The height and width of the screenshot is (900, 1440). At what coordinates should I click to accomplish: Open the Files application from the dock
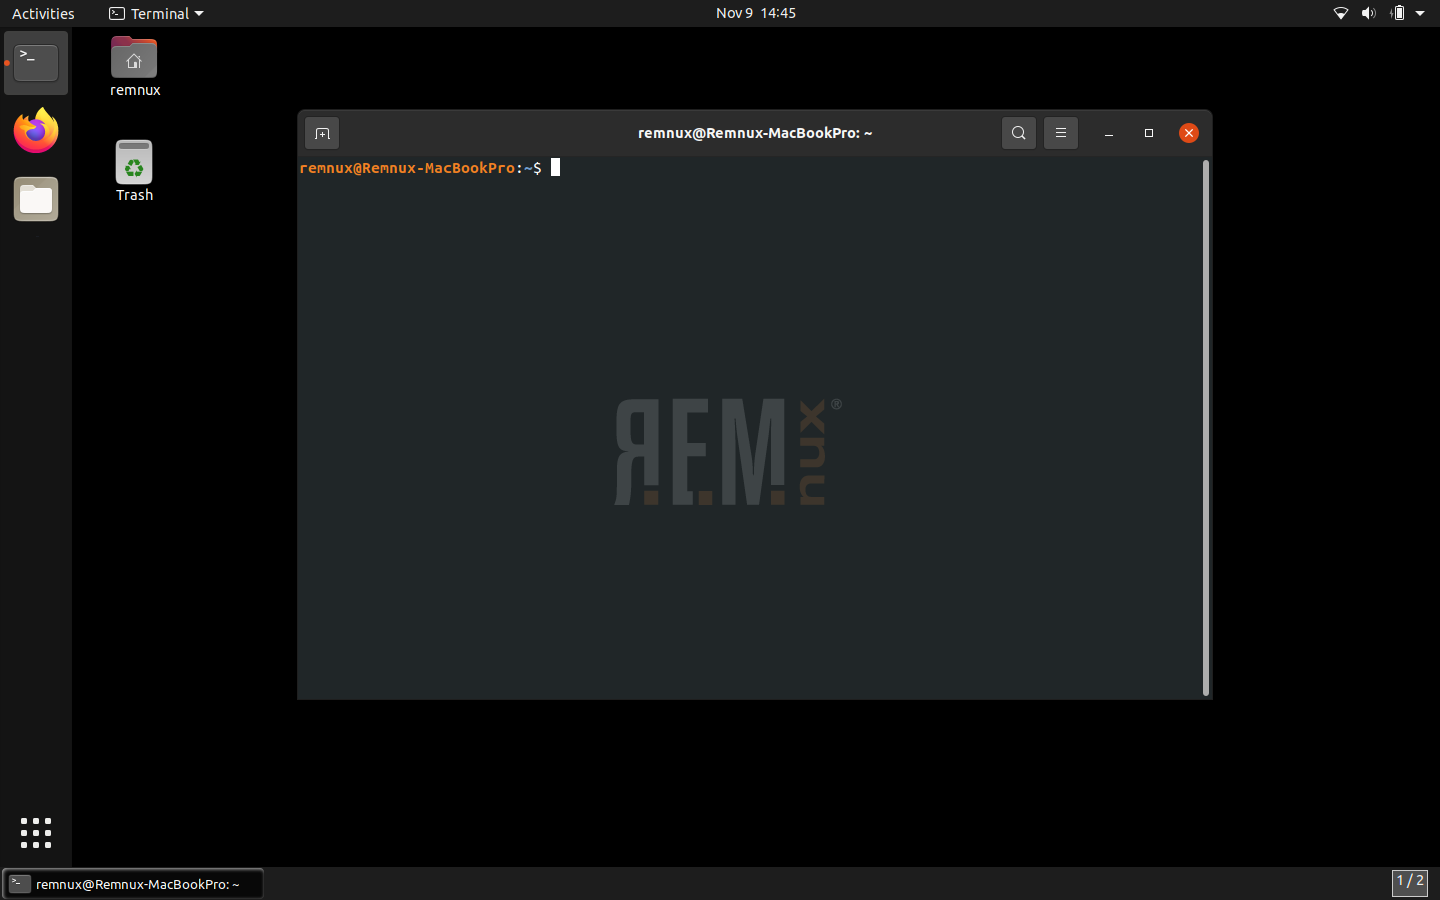point(35,199)
